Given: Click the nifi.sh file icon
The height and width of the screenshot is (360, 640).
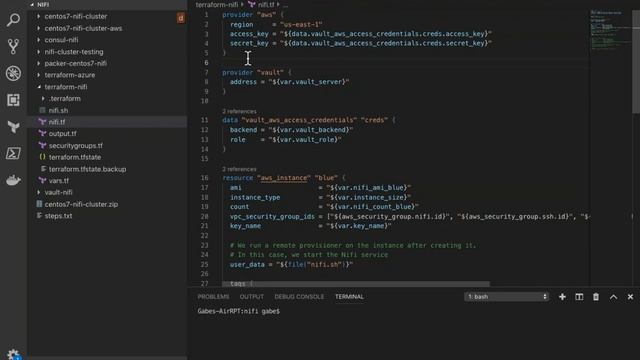Looking at the screenshot, I should click(42, 110).
